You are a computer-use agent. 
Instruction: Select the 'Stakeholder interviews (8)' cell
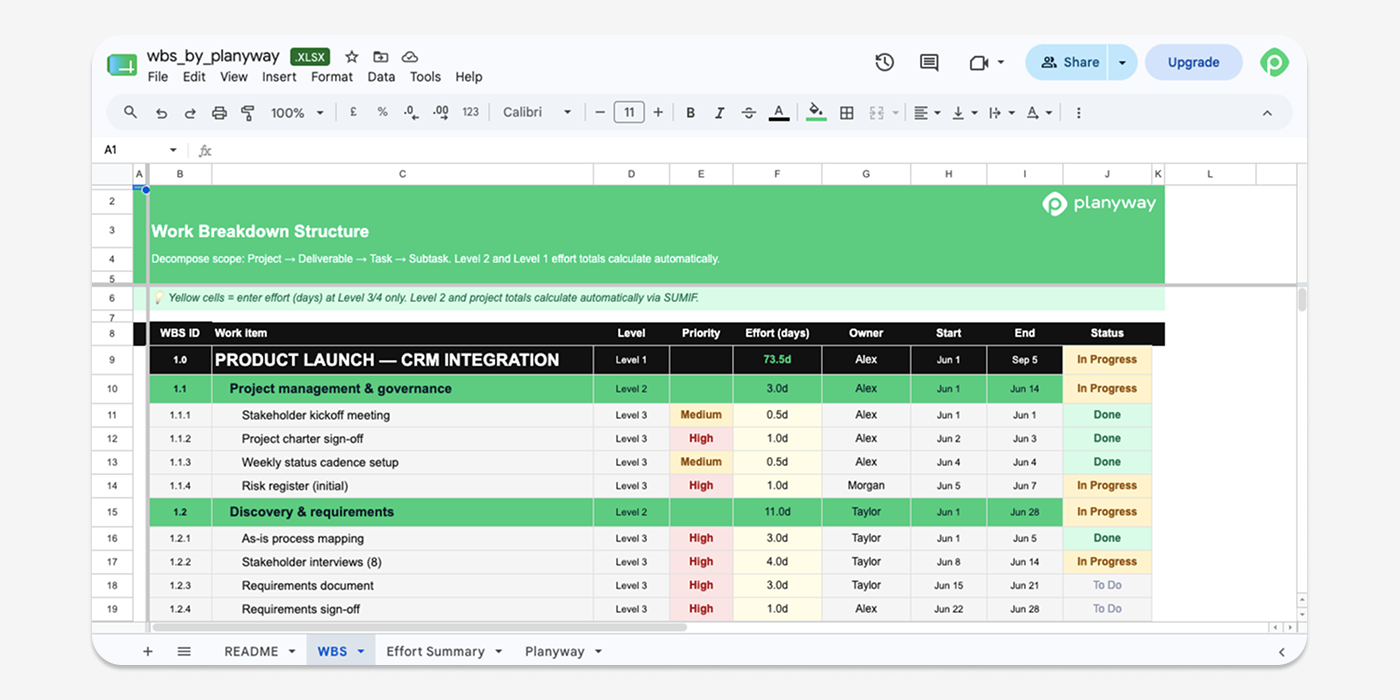(402, 562)
